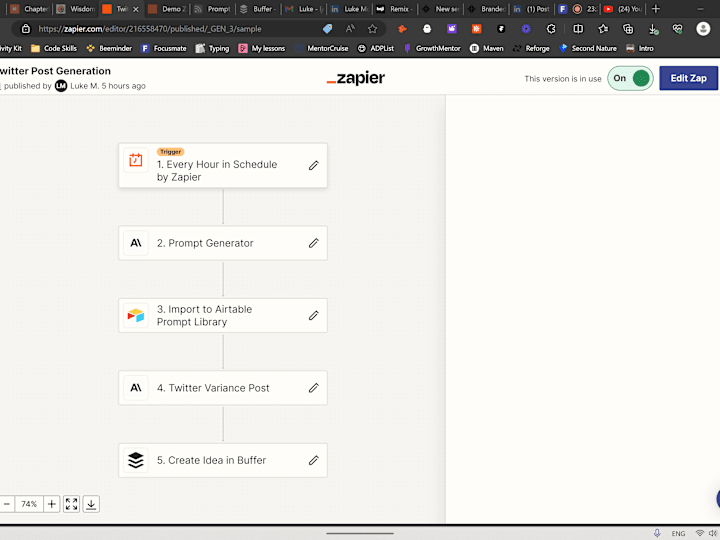
Task: Switch to the Demo Z browser tab
Action: pos(168,9)
